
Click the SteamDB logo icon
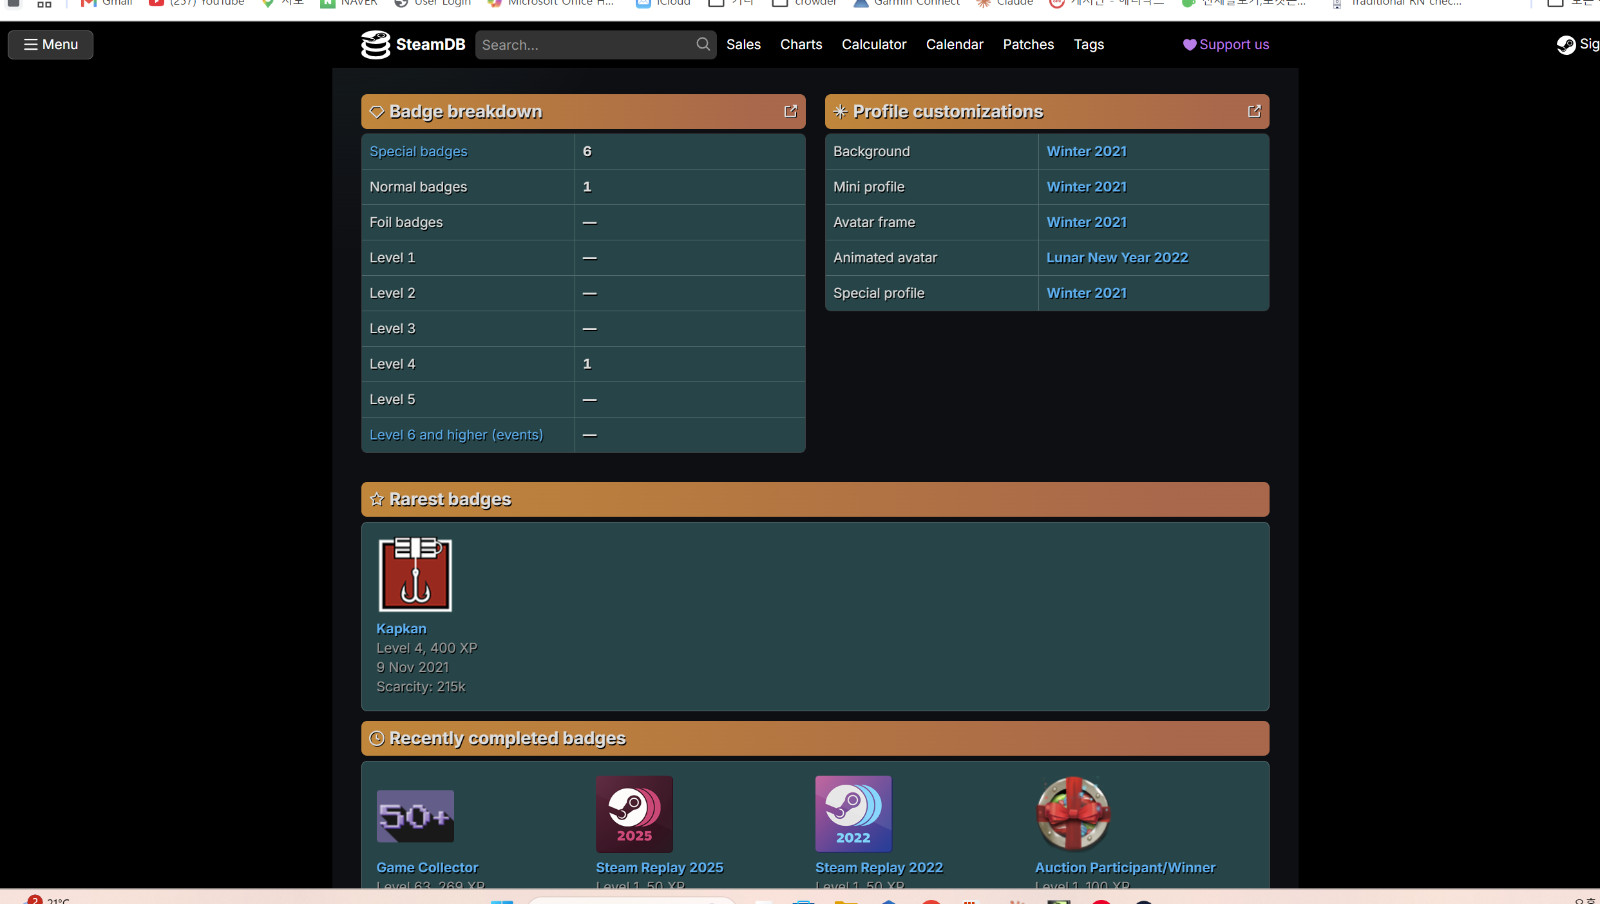point(375,44)
